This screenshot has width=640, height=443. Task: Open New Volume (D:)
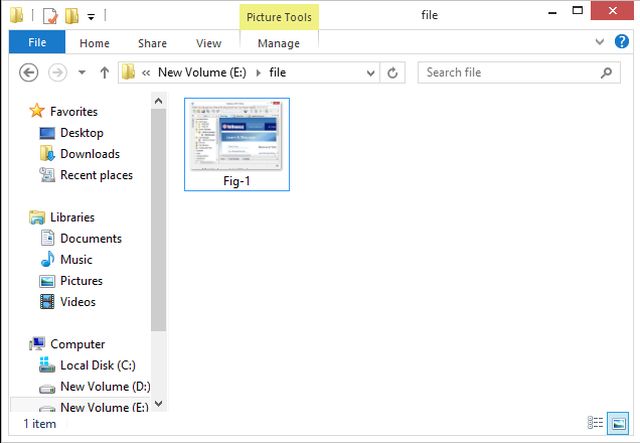105,387
